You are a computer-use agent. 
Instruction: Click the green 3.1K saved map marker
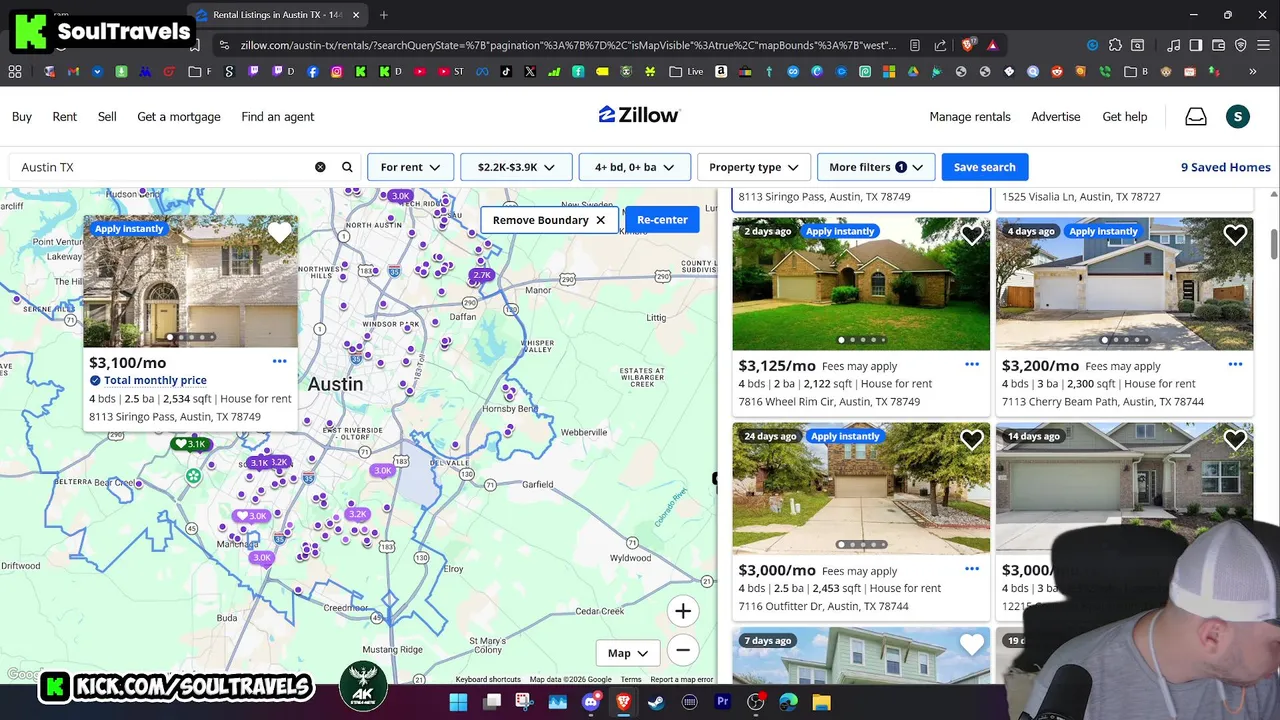(x=190, y=444)
